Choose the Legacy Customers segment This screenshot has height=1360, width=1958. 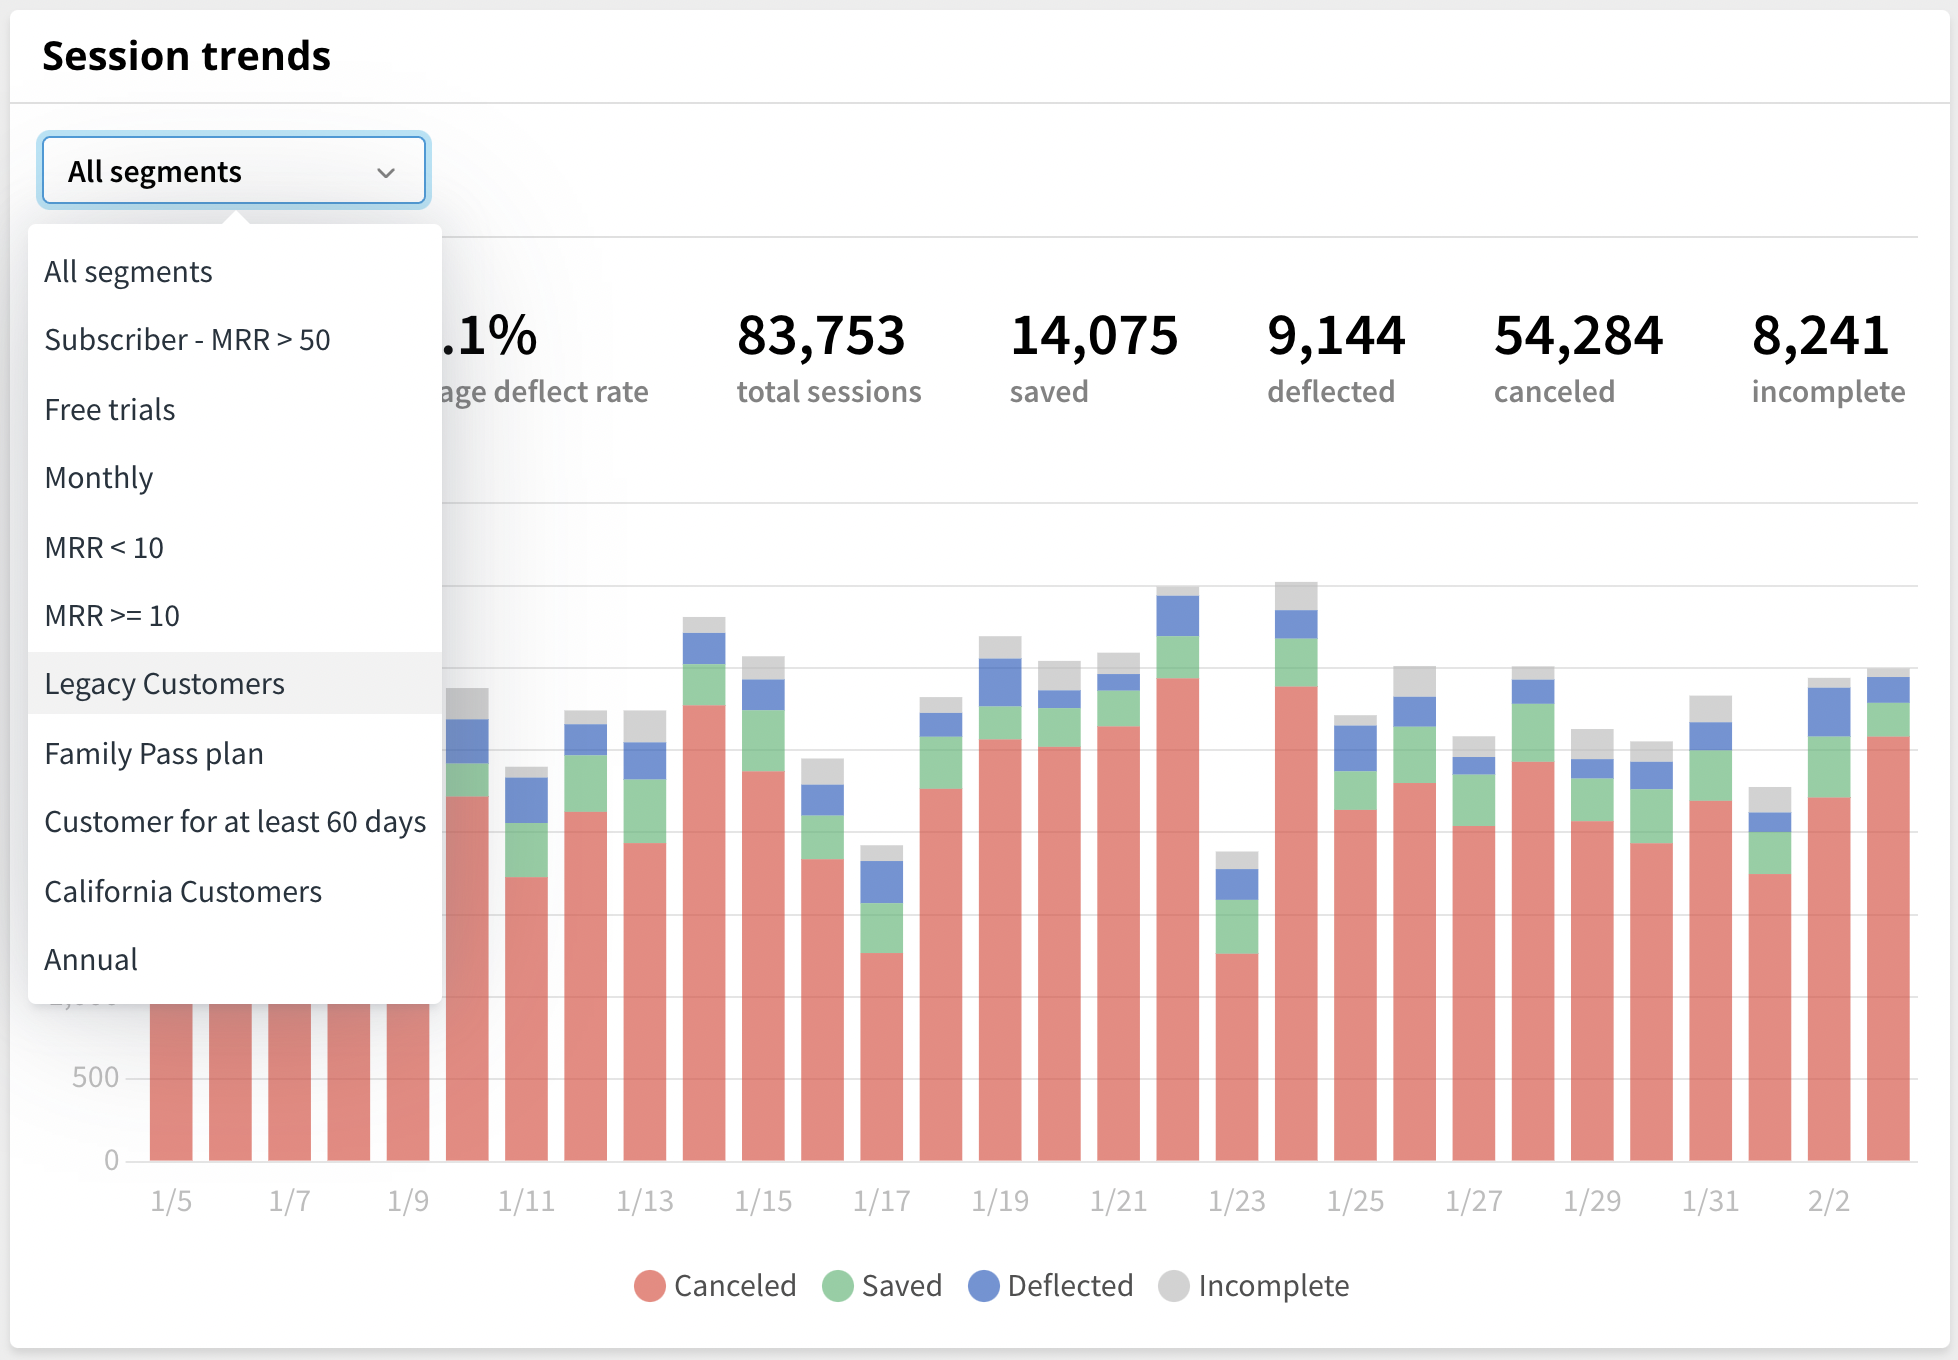click(165, 684)
